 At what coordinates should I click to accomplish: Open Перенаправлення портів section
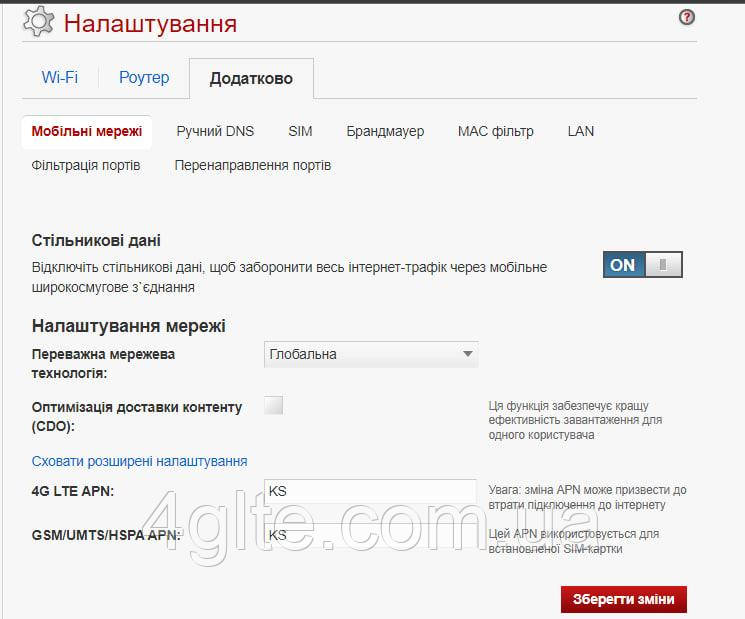pyautogui.click(x=252, y=165)
